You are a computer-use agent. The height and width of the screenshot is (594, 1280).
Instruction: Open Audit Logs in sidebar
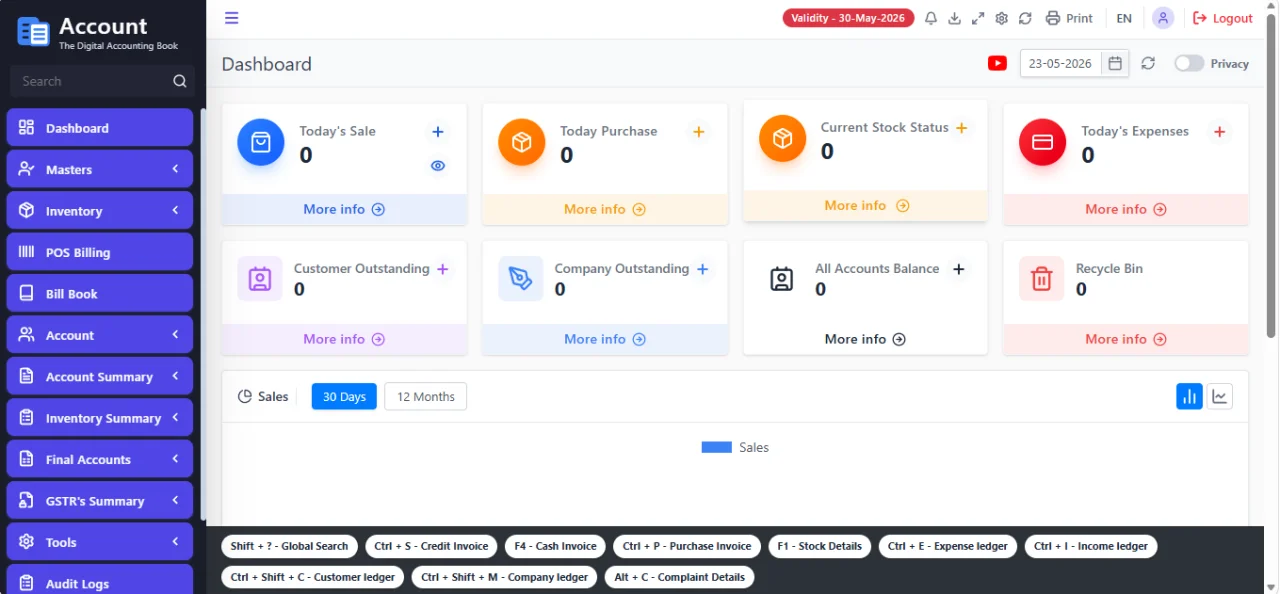point(100,580)
